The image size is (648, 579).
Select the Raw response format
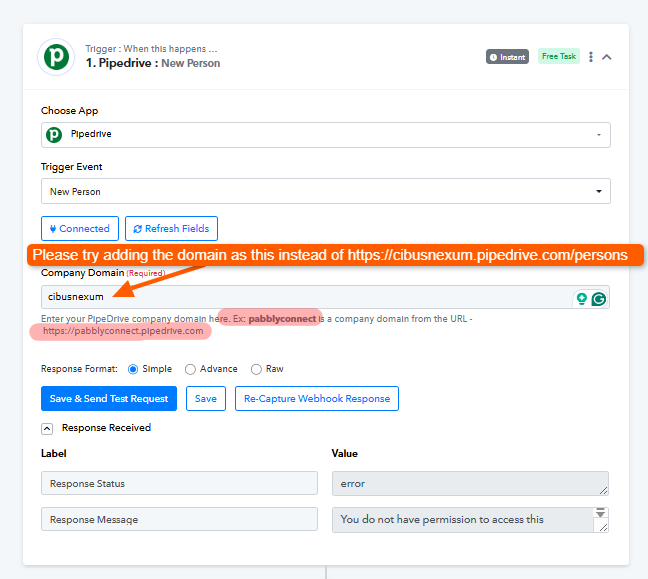pos(256,369)
